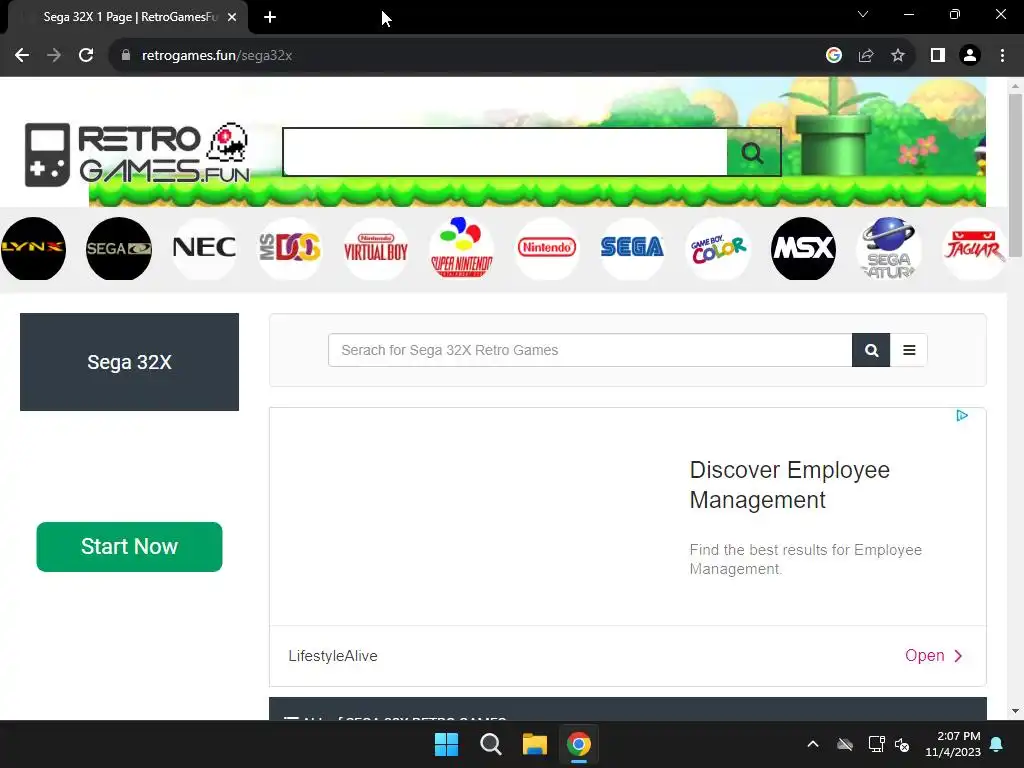
Task: Go back using the browser back arrow
Action: click(22, 56)
